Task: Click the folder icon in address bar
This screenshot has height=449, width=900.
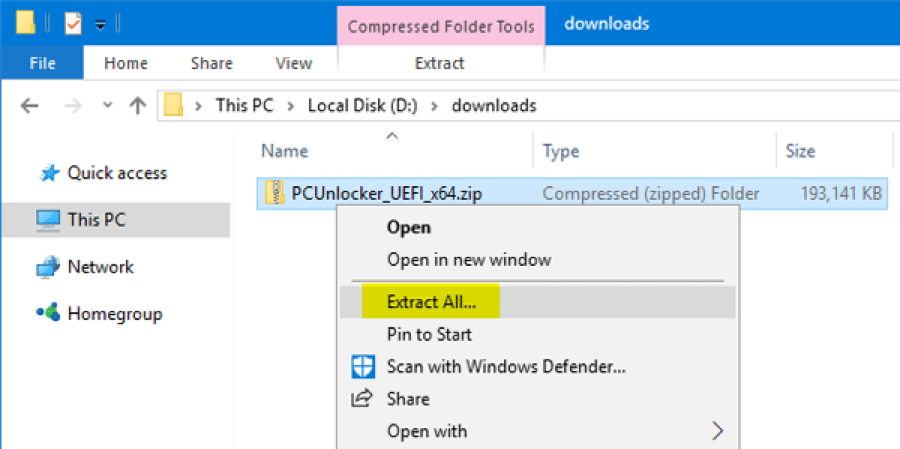Action: (x=173, y=106)
